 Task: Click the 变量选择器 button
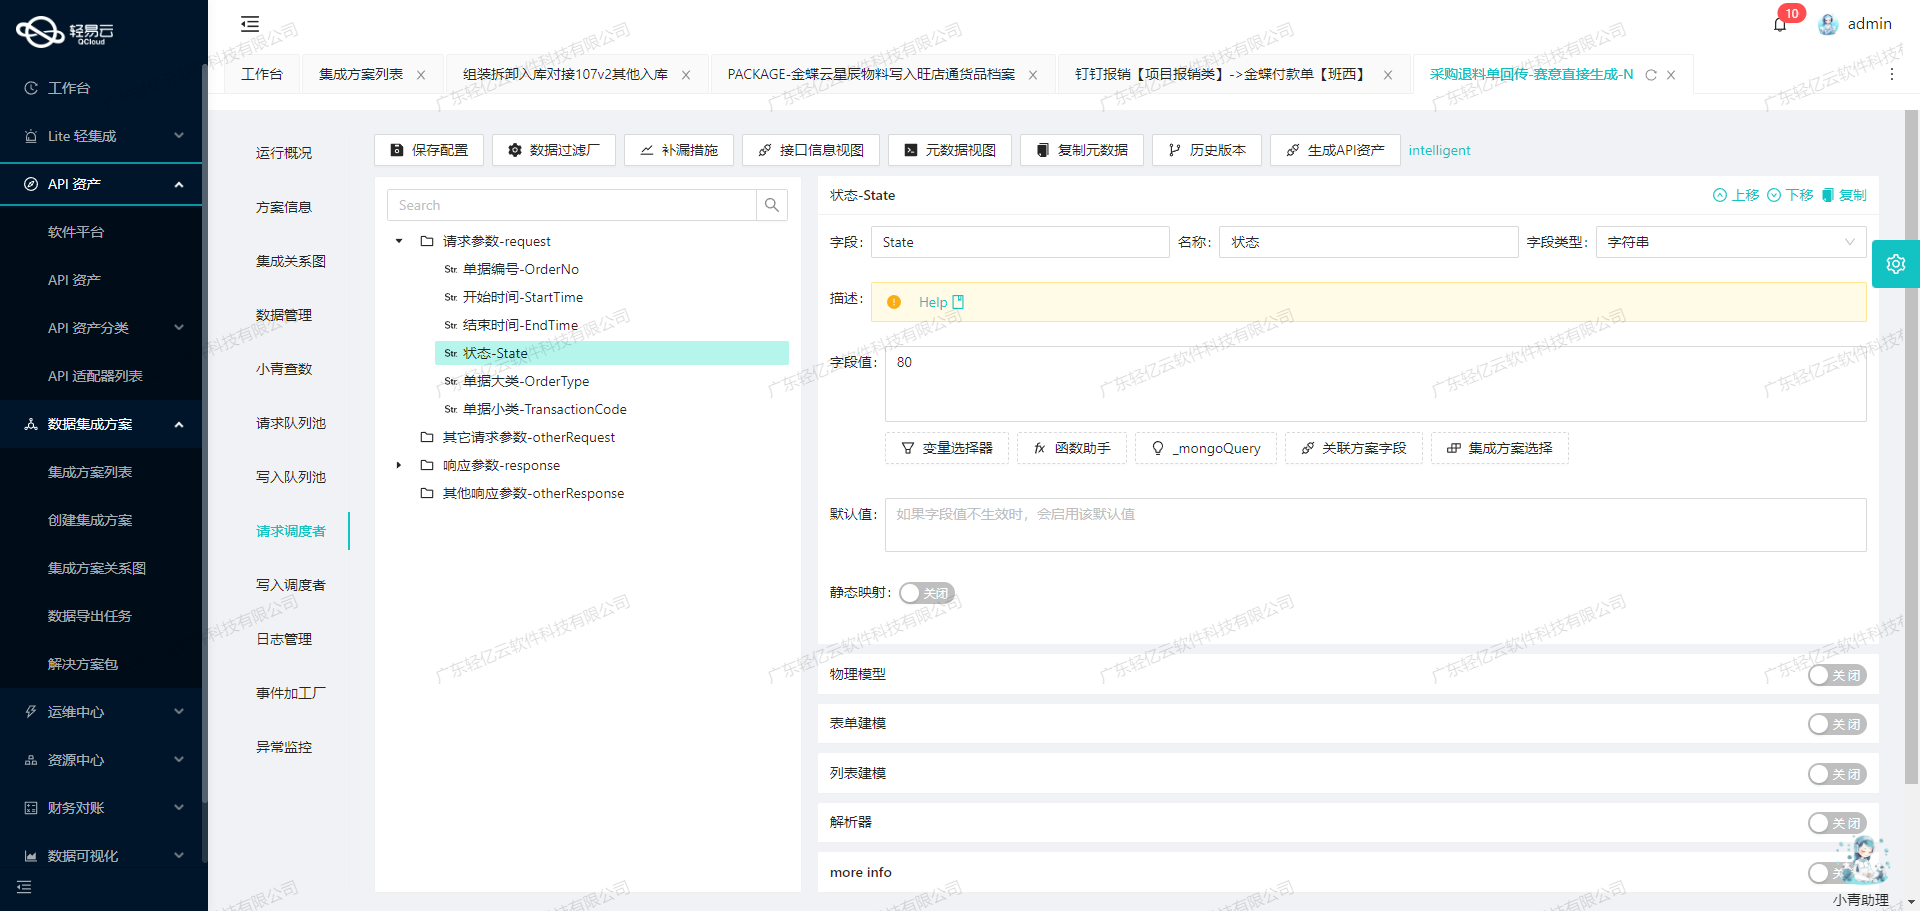(x=947, y=448)
